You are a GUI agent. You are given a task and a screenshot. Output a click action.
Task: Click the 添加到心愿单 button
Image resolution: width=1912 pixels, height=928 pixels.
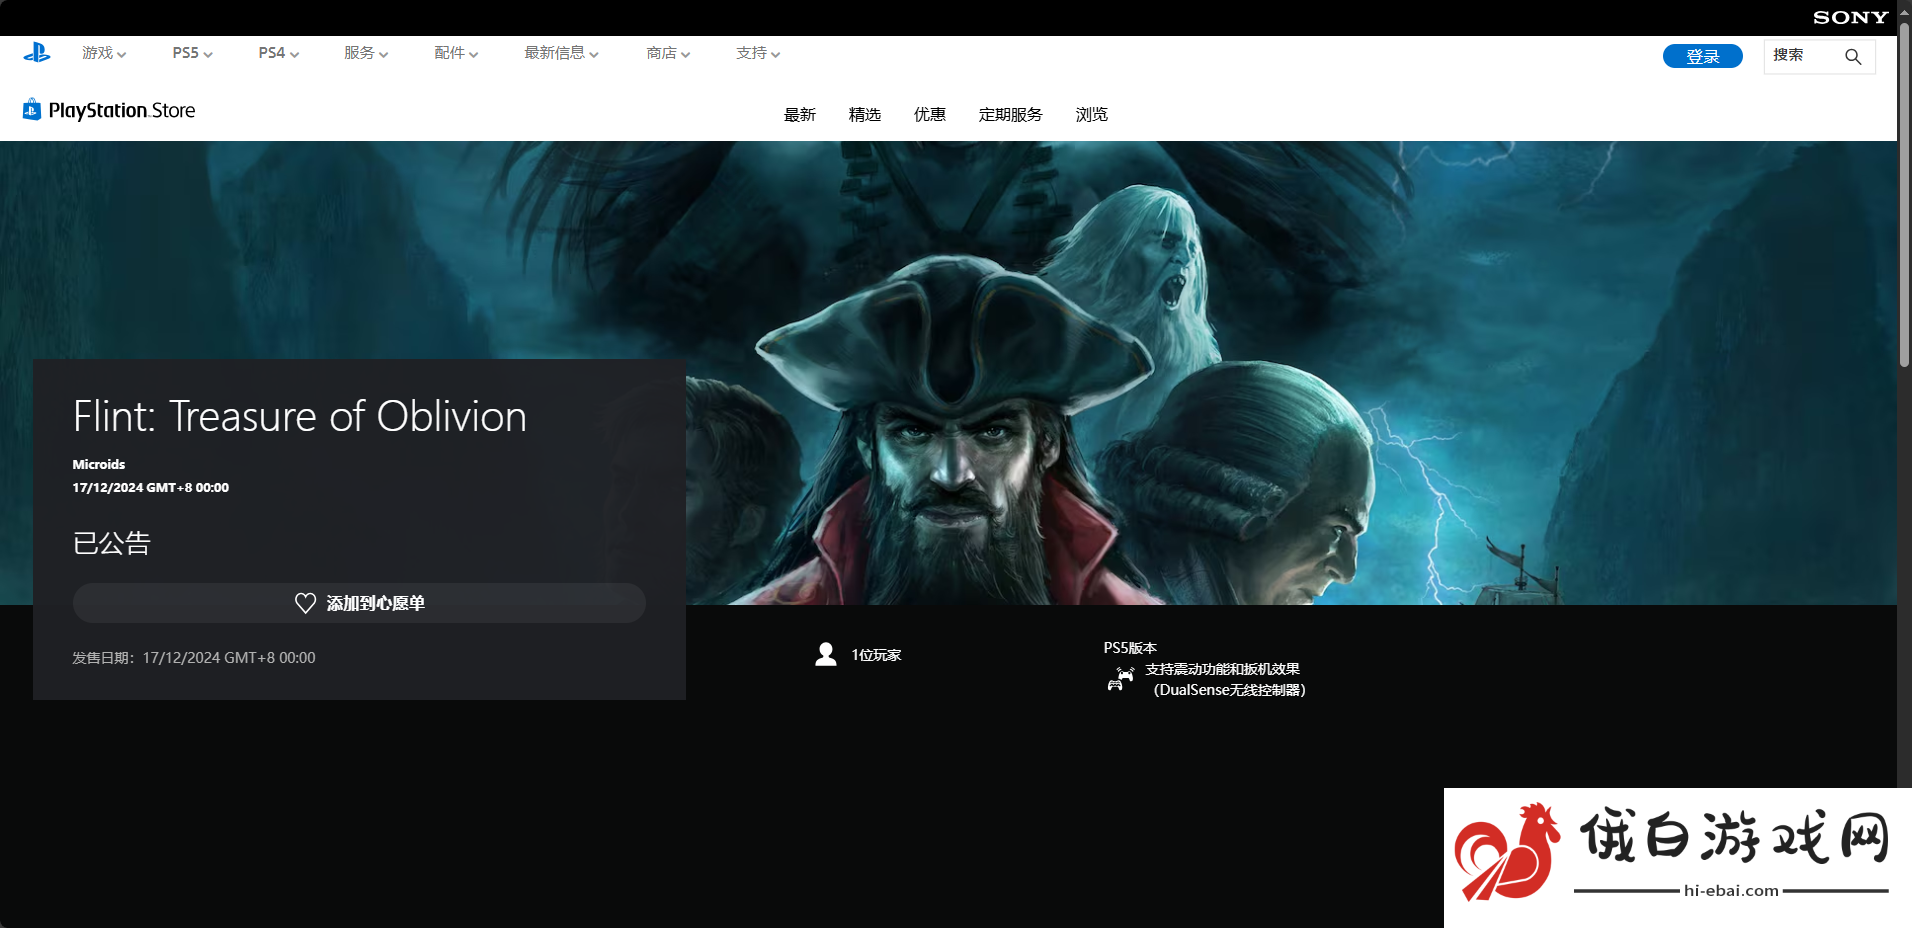359,603
